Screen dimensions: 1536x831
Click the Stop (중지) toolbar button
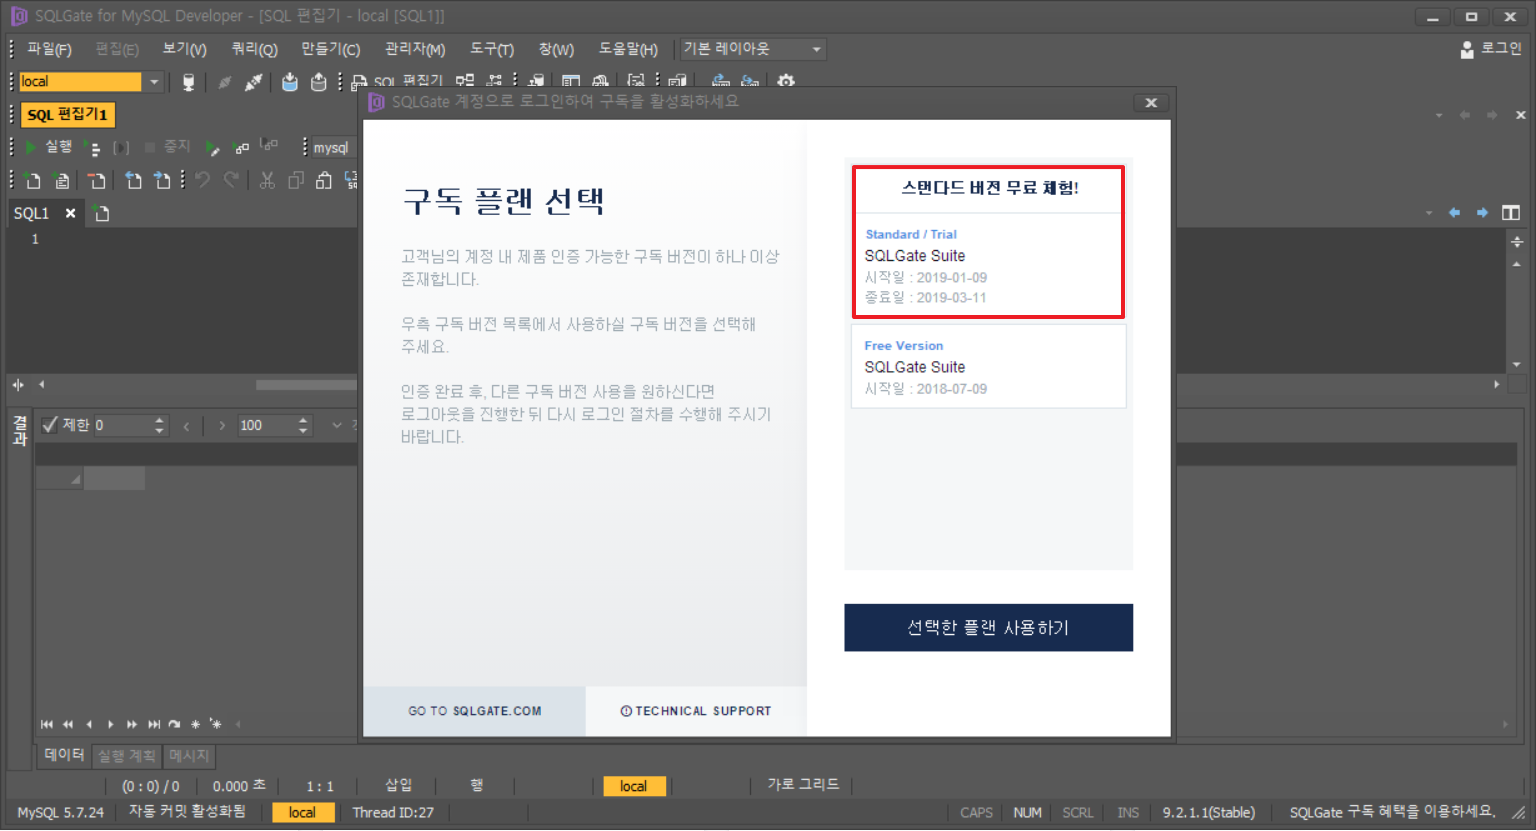[x=167, y=147]
